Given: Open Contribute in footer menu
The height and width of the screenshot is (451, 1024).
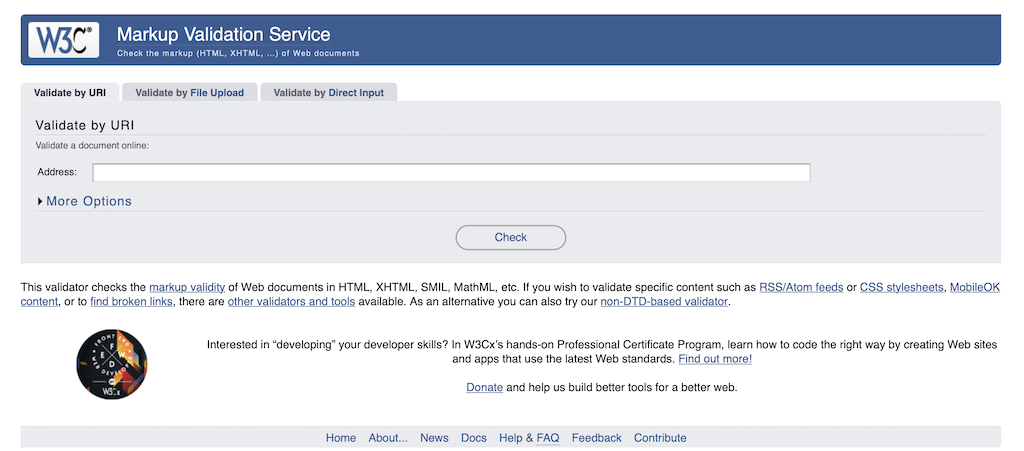Looking at the screenshot, I should [660, 438].
